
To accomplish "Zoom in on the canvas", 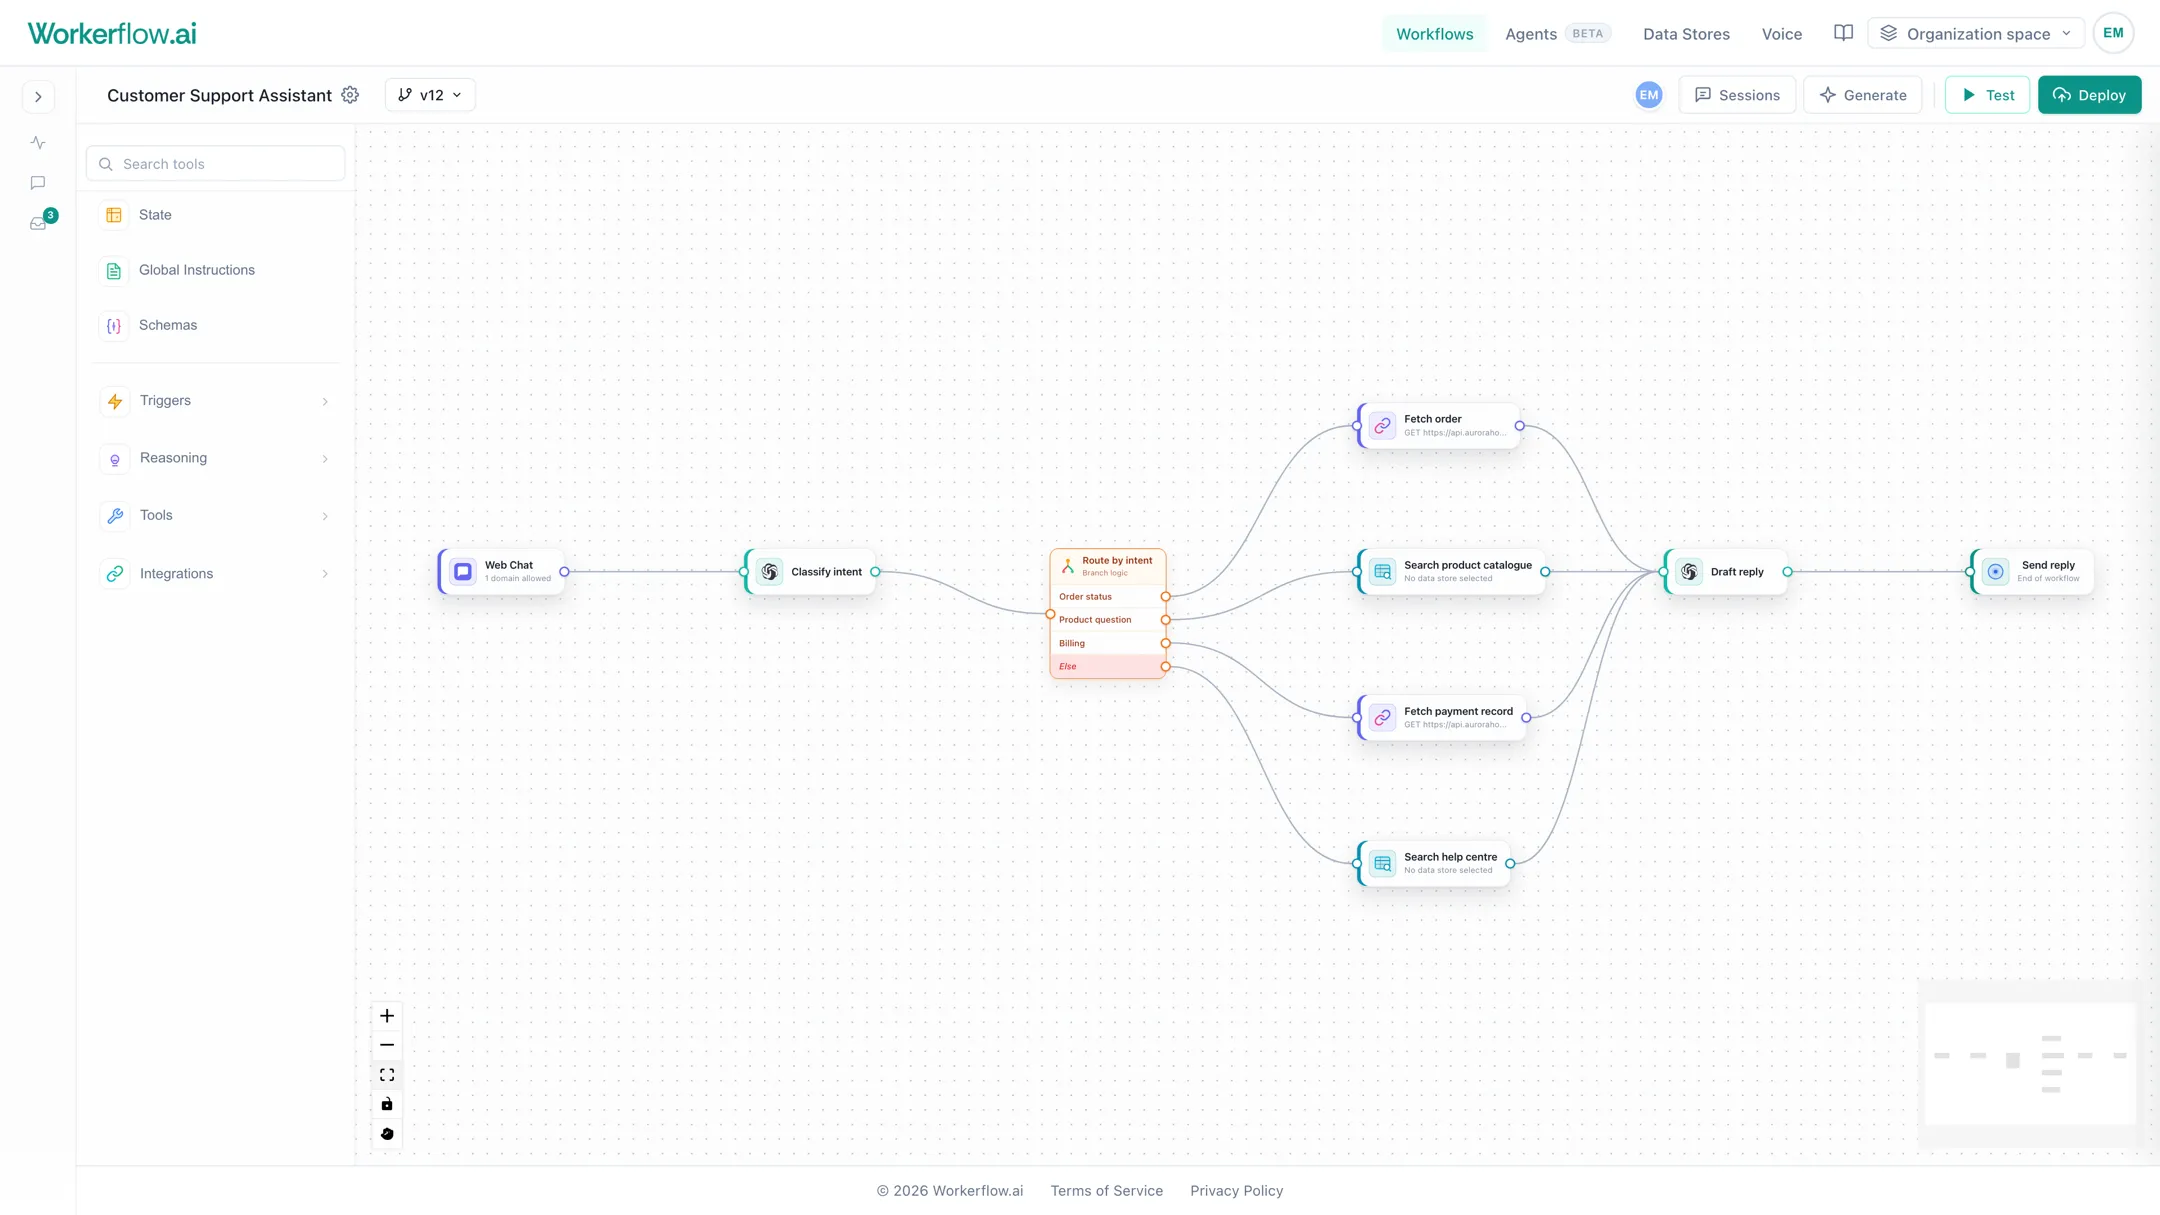I will click(387, 1016).
